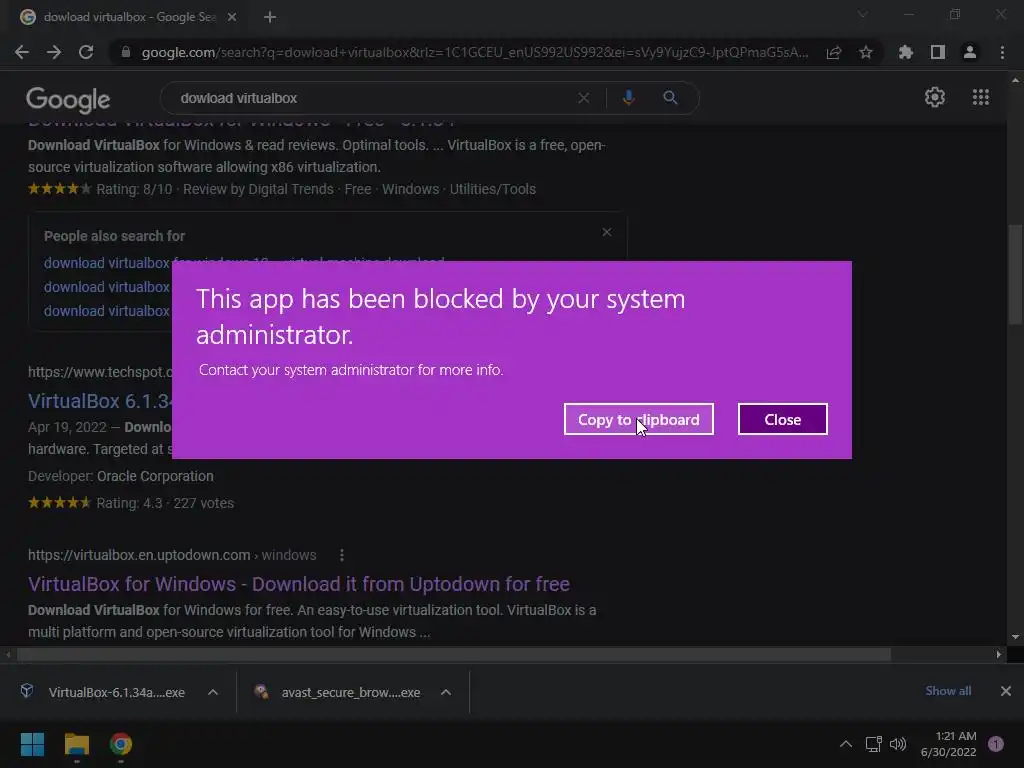The image size is (1024, 768).
Task: Open VirtualBox for Windows Uptodown result
Action: point(298,584)
